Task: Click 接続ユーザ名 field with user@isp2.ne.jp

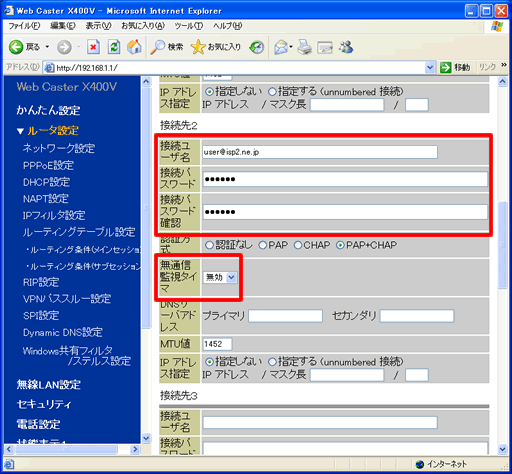Action: (x=320, y=152)
